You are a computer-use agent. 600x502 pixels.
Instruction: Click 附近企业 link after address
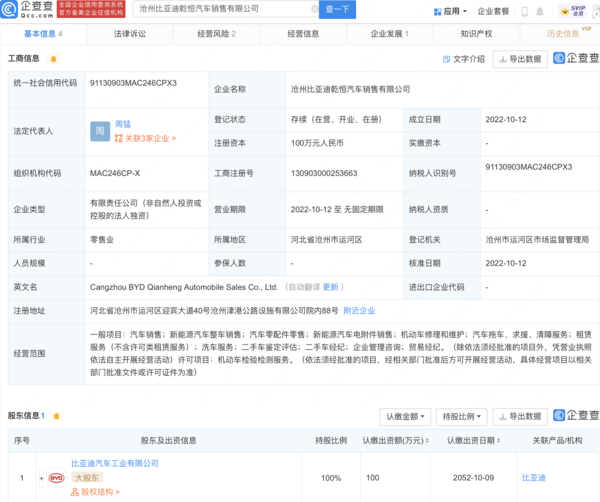click(359, 311)
